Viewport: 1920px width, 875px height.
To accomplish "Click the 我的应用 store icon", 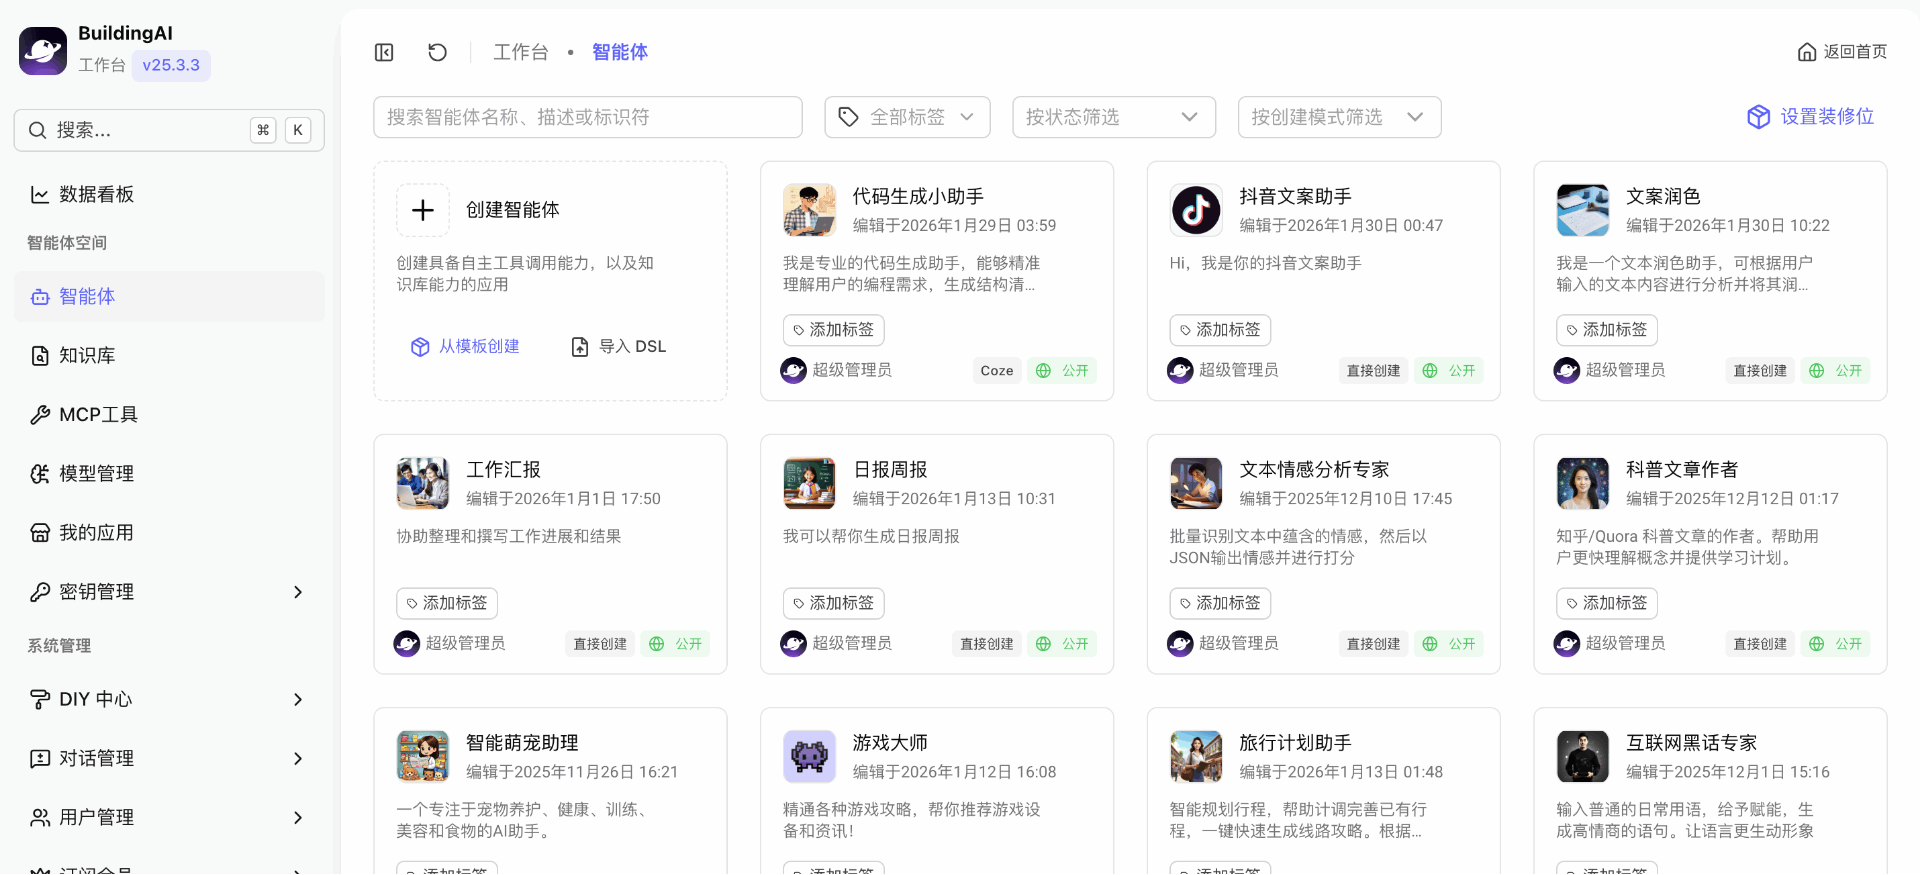I will [40, 533].
